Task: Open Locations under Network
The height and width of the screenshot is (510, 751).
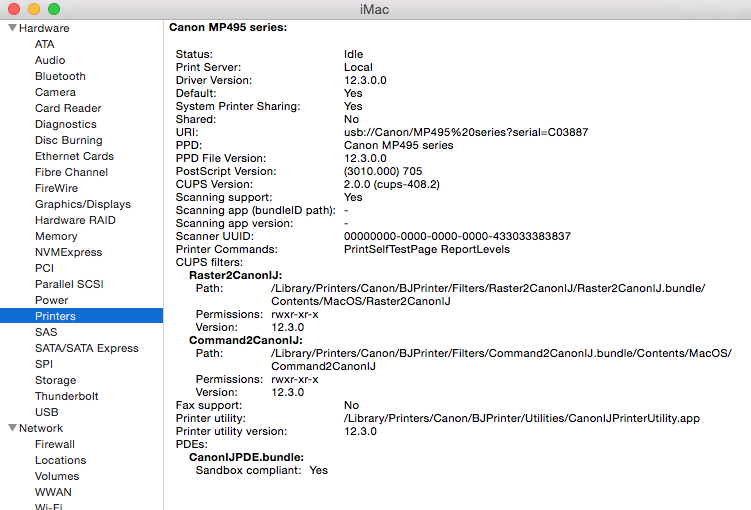Action: point(60,460)
